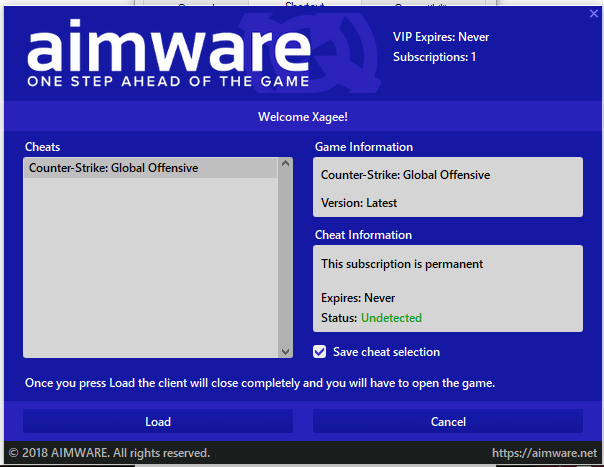Click the Welcome Xagee! banner text

click(303, 117)
